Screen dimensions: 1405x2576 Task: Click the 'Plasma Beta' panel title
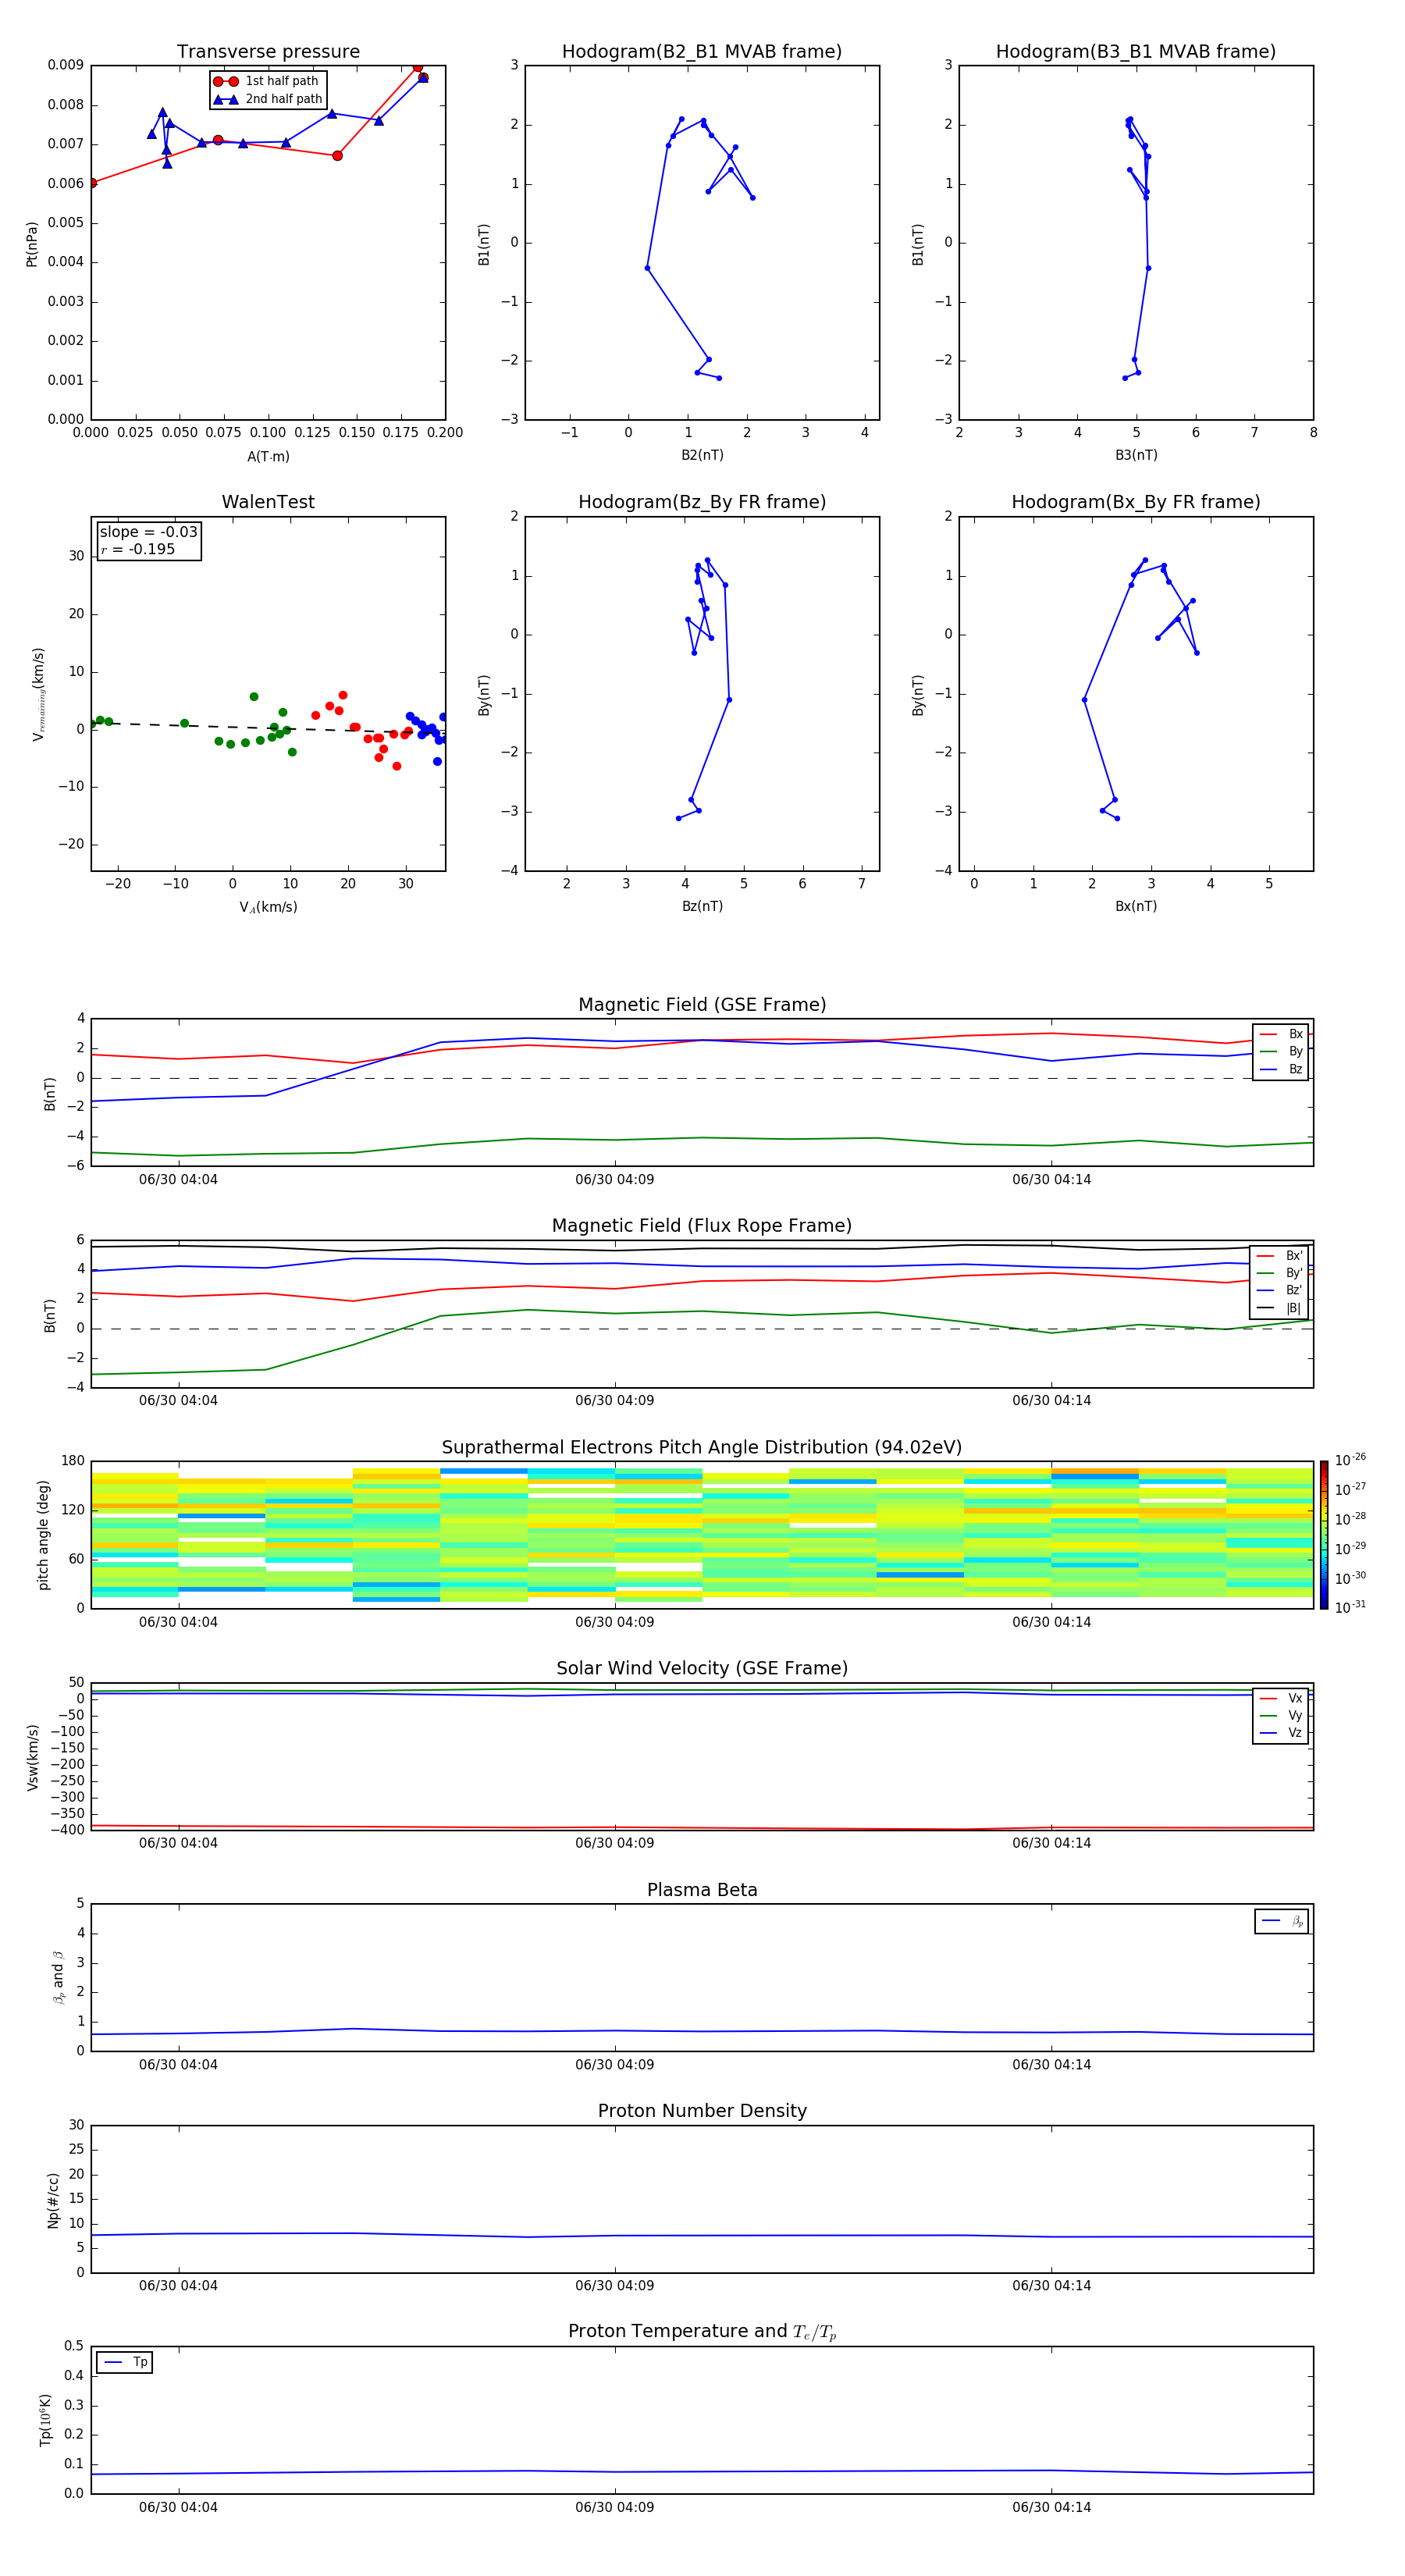702,1890
